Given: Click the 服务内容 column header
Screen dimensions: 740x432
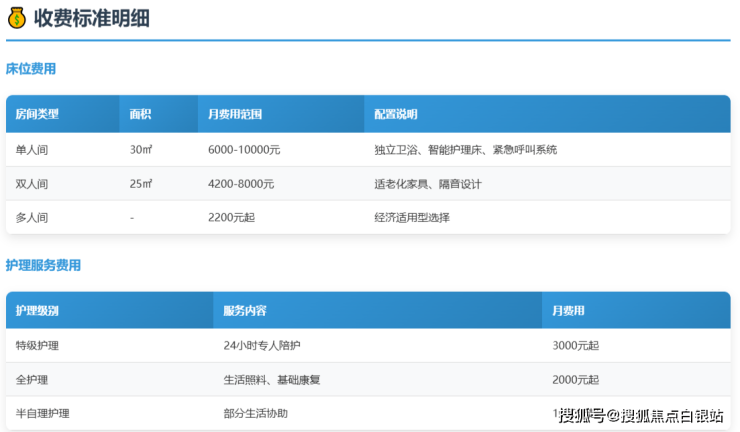Looking at the screenshot, I should (244, 310).
